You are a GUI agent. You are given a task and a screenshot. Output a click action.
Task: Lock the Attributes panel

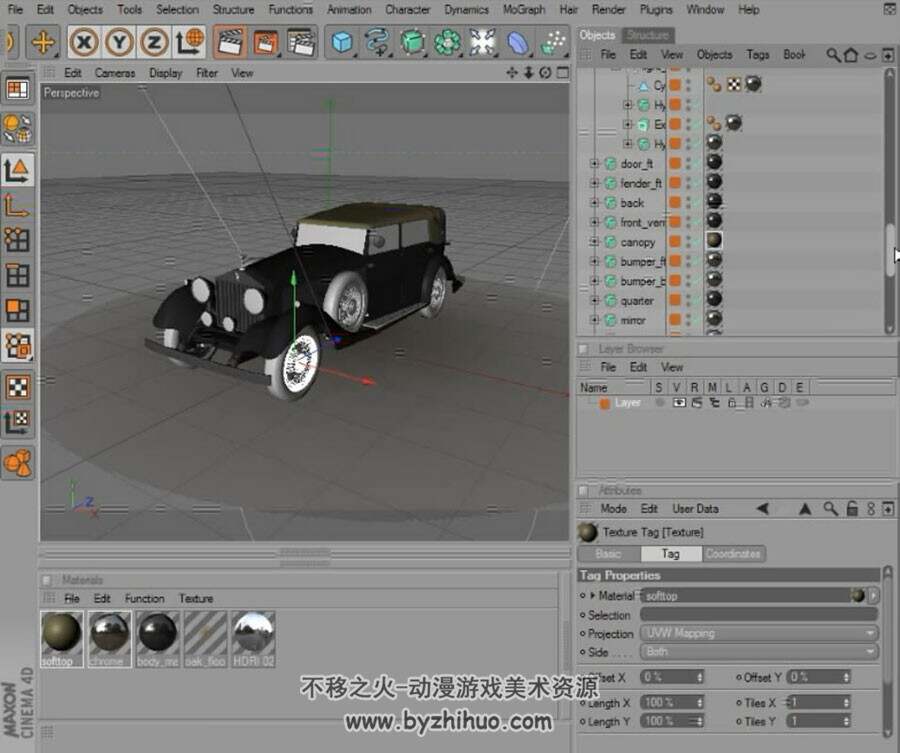[852, 509]
